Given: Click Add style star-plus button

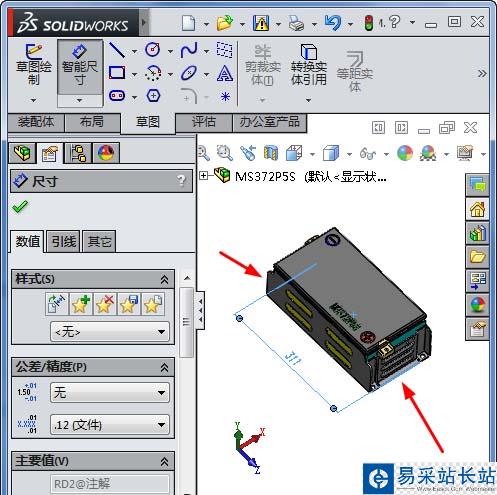Looking at the screenshot, I should click(81, 304).
